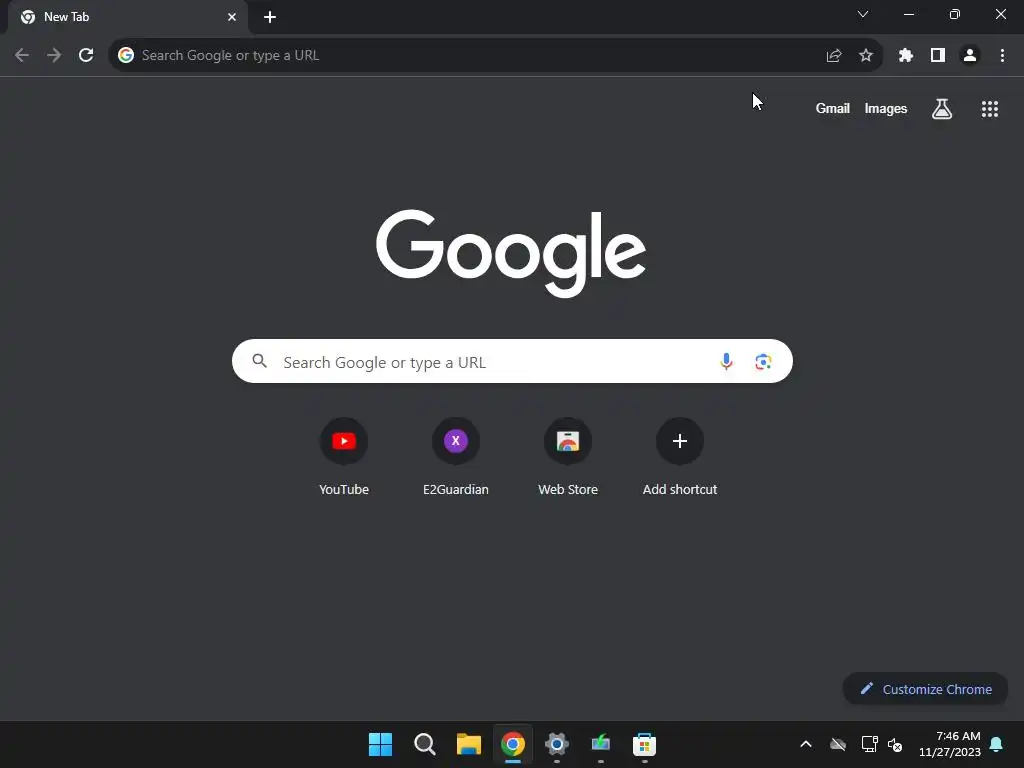
Task: Open the E2Guardian shortcut
Action: coord(456,457)
